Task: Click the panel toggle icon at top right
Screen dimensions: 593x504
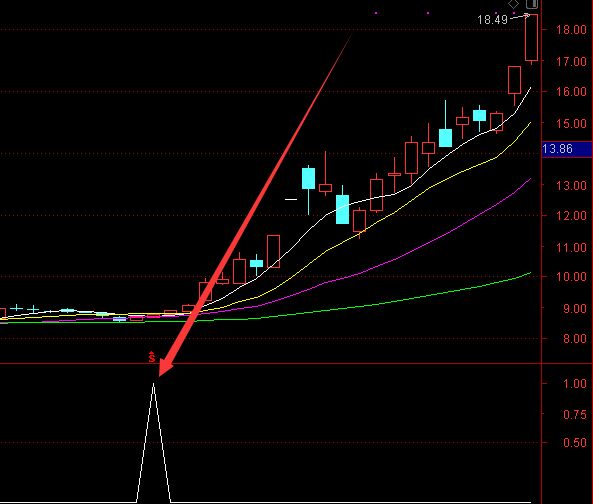Action: pos(532,4)
